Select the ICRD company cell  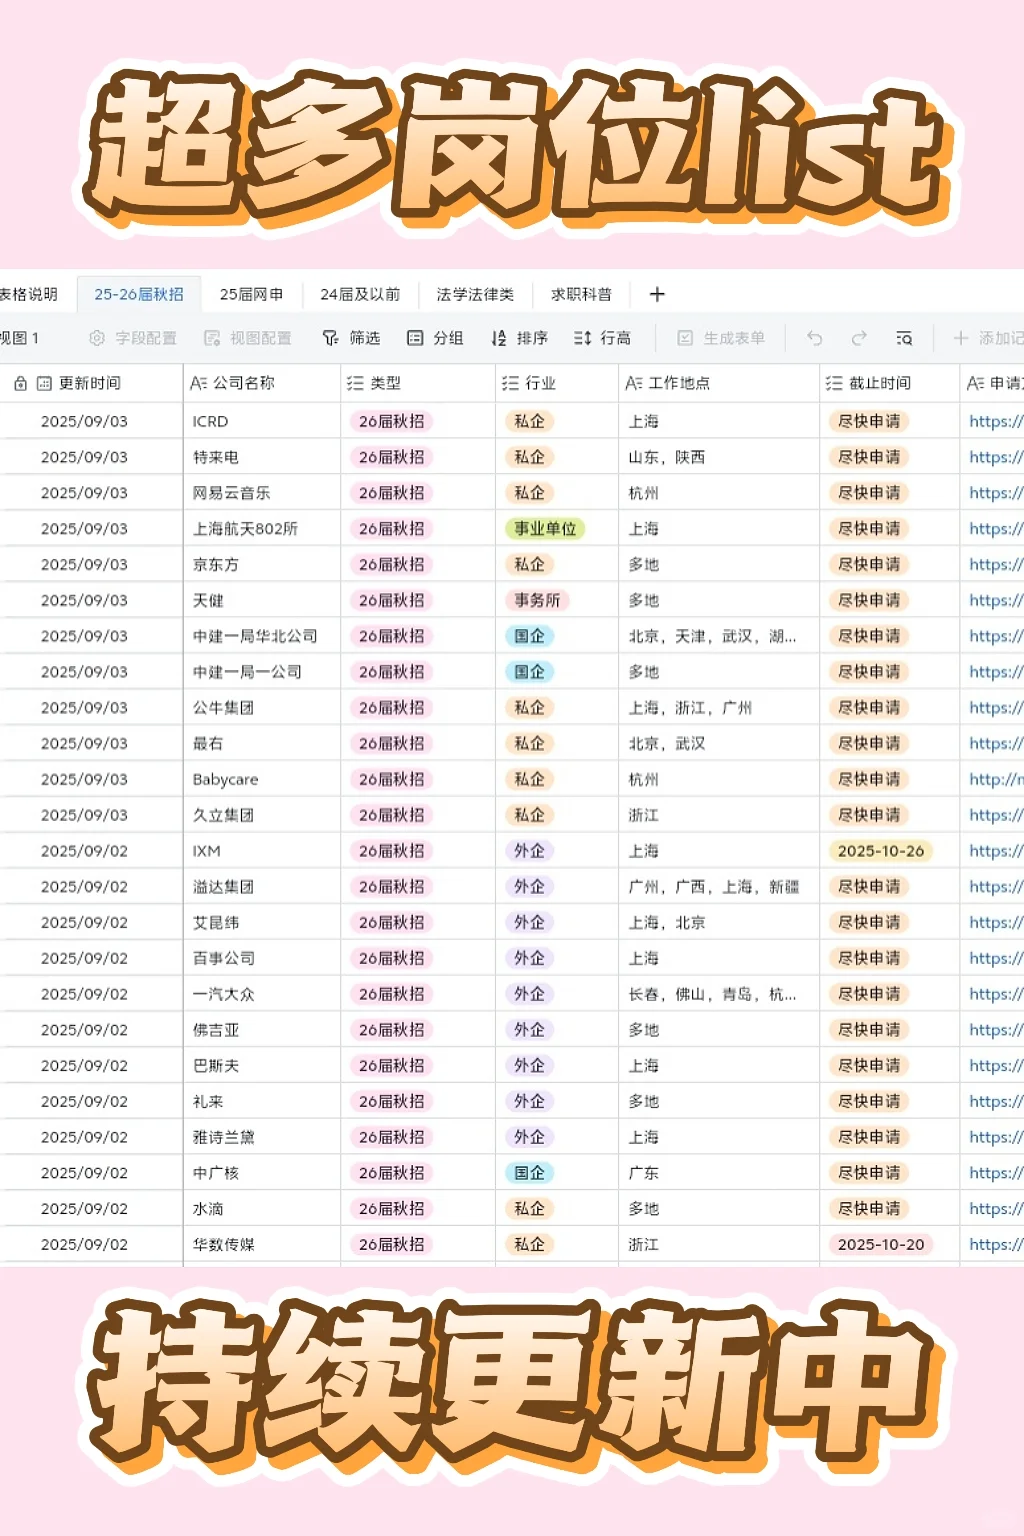(x=262, y=421)
